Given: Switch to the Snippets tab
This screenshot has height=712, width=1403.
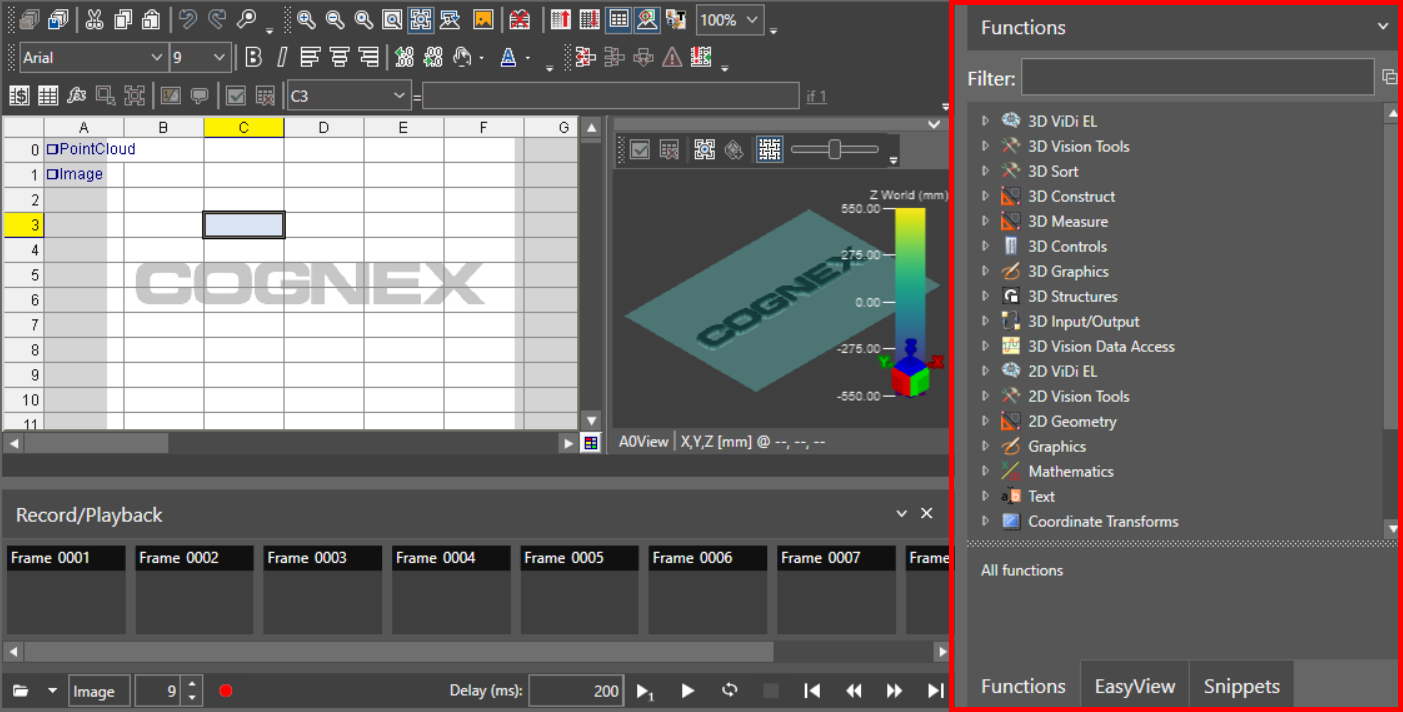Looking at the screenshot, I should point(1241,686).
